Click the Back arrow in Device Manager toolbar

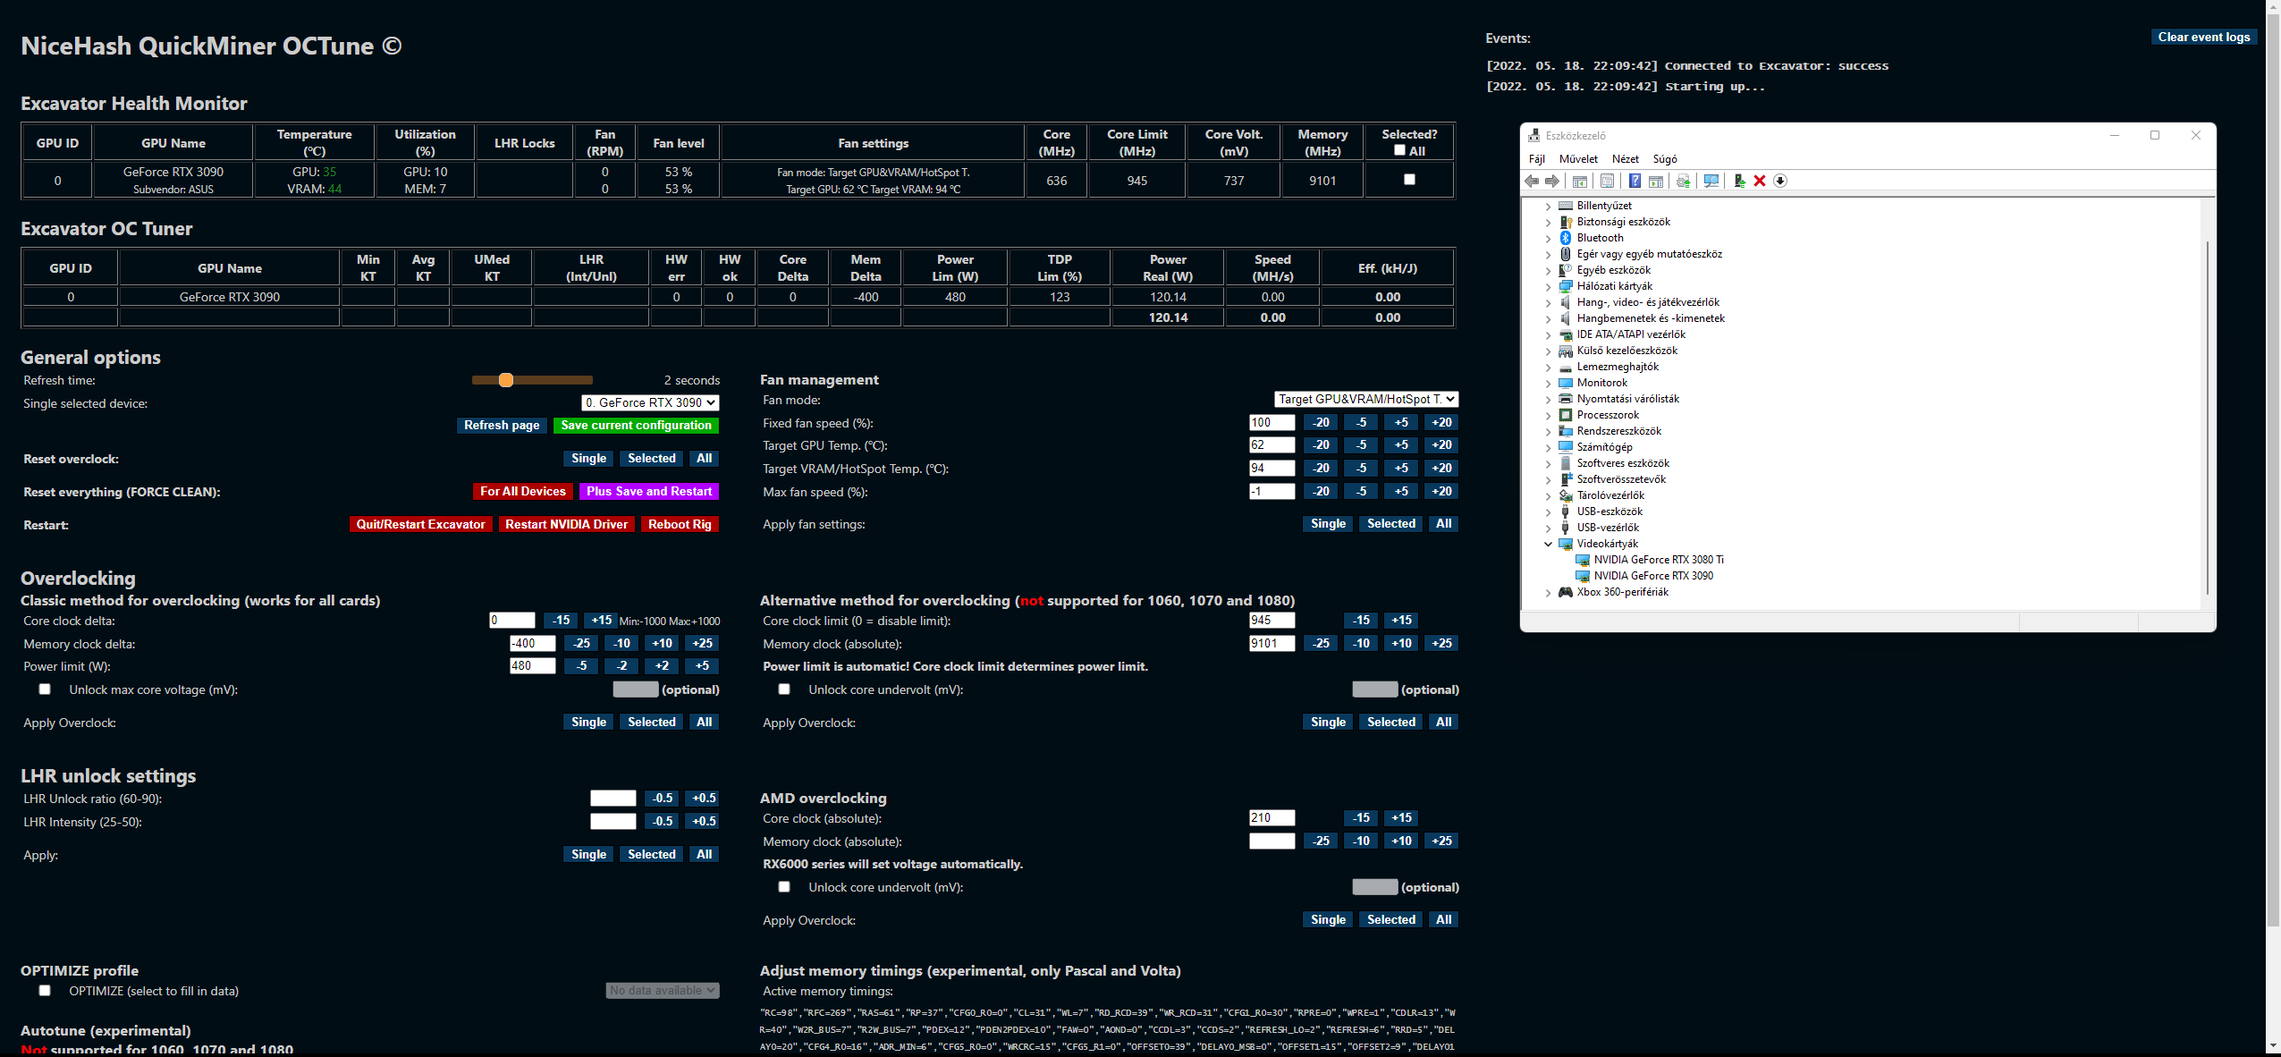[x=1532, y=181]
